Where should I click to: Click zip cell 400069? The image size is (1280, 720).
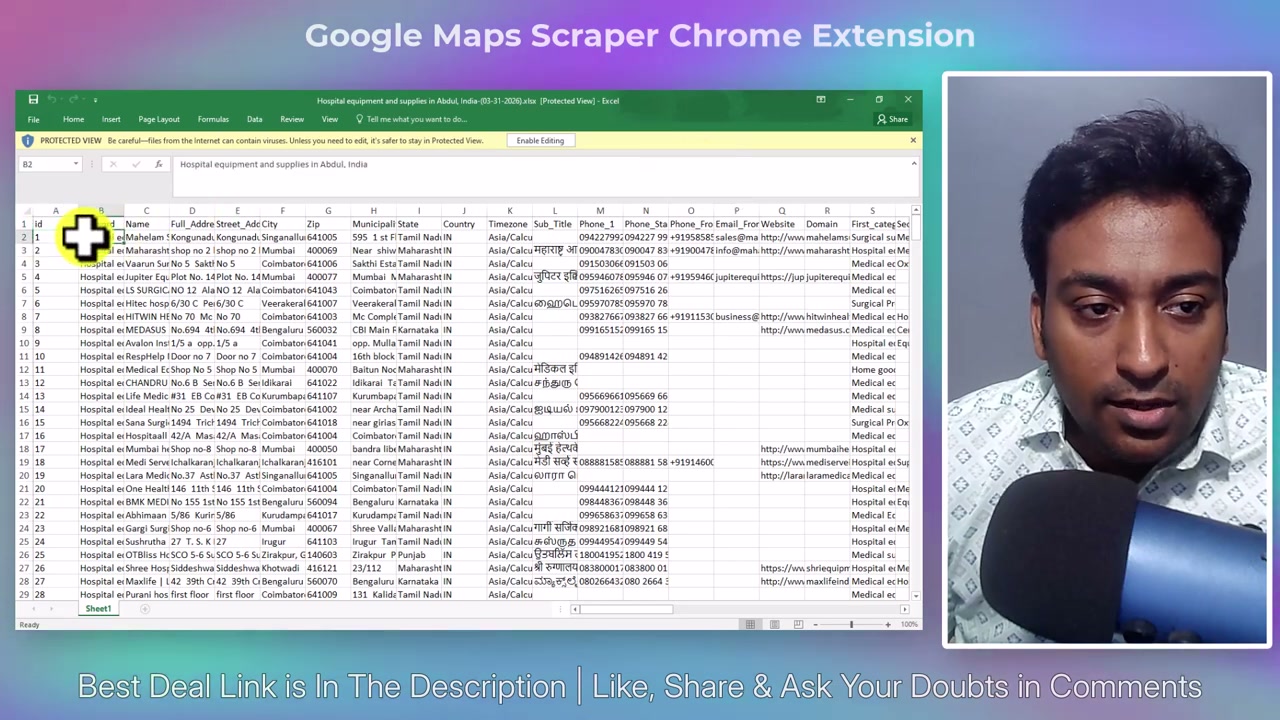[x=327, y=251]
